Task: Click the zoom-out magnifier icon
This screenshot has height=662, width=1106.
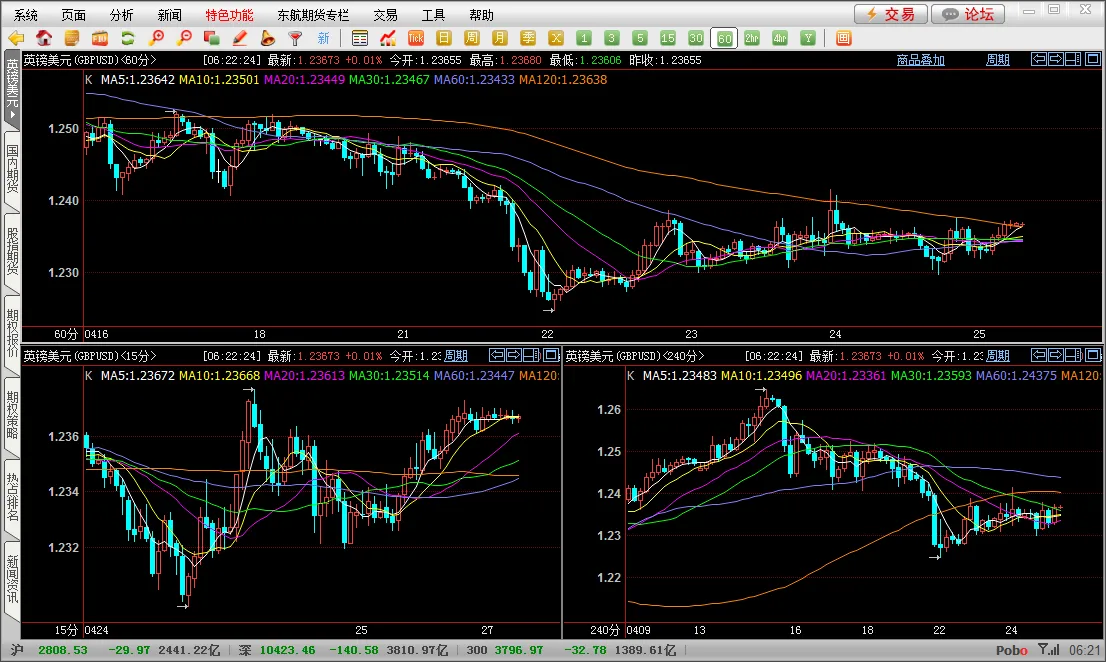Action: 184,38
